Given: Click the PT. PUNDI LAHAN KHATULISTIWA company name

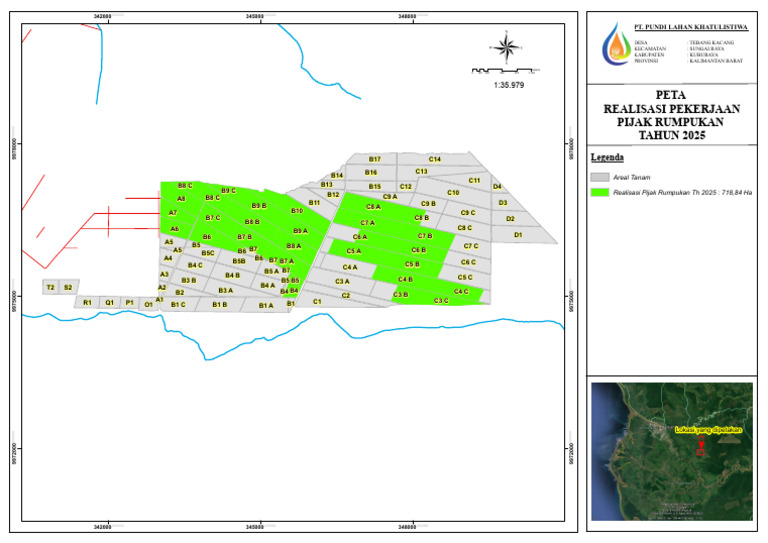Looking at the screenshot, I should [x=691, y=27].
